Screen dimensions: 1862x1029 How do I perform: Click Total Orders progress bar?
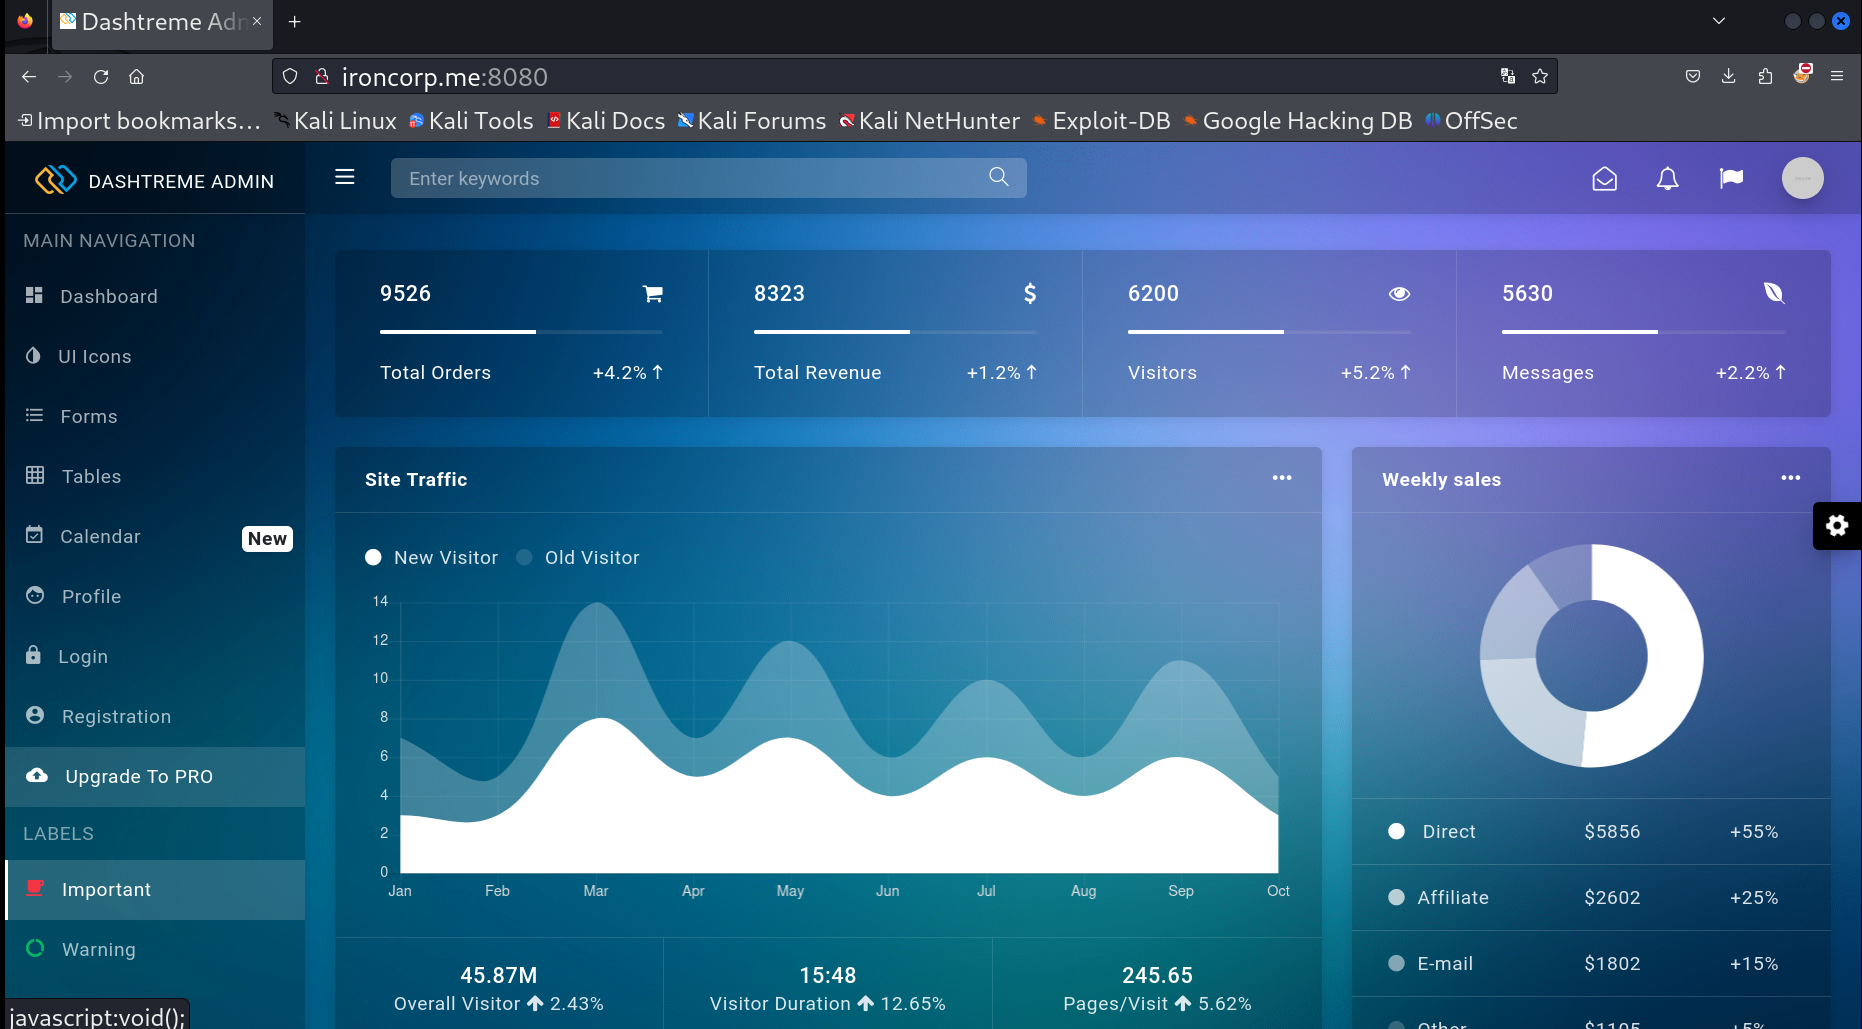(521, 331)
